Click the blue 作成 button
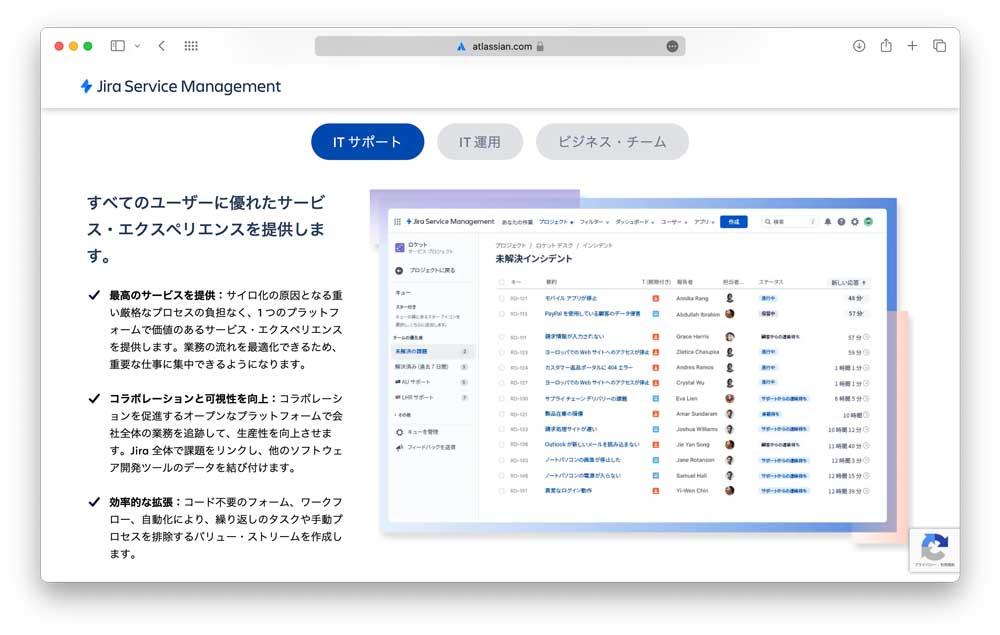Screen dimensions: 1000x635 click(x=733, y=222)
